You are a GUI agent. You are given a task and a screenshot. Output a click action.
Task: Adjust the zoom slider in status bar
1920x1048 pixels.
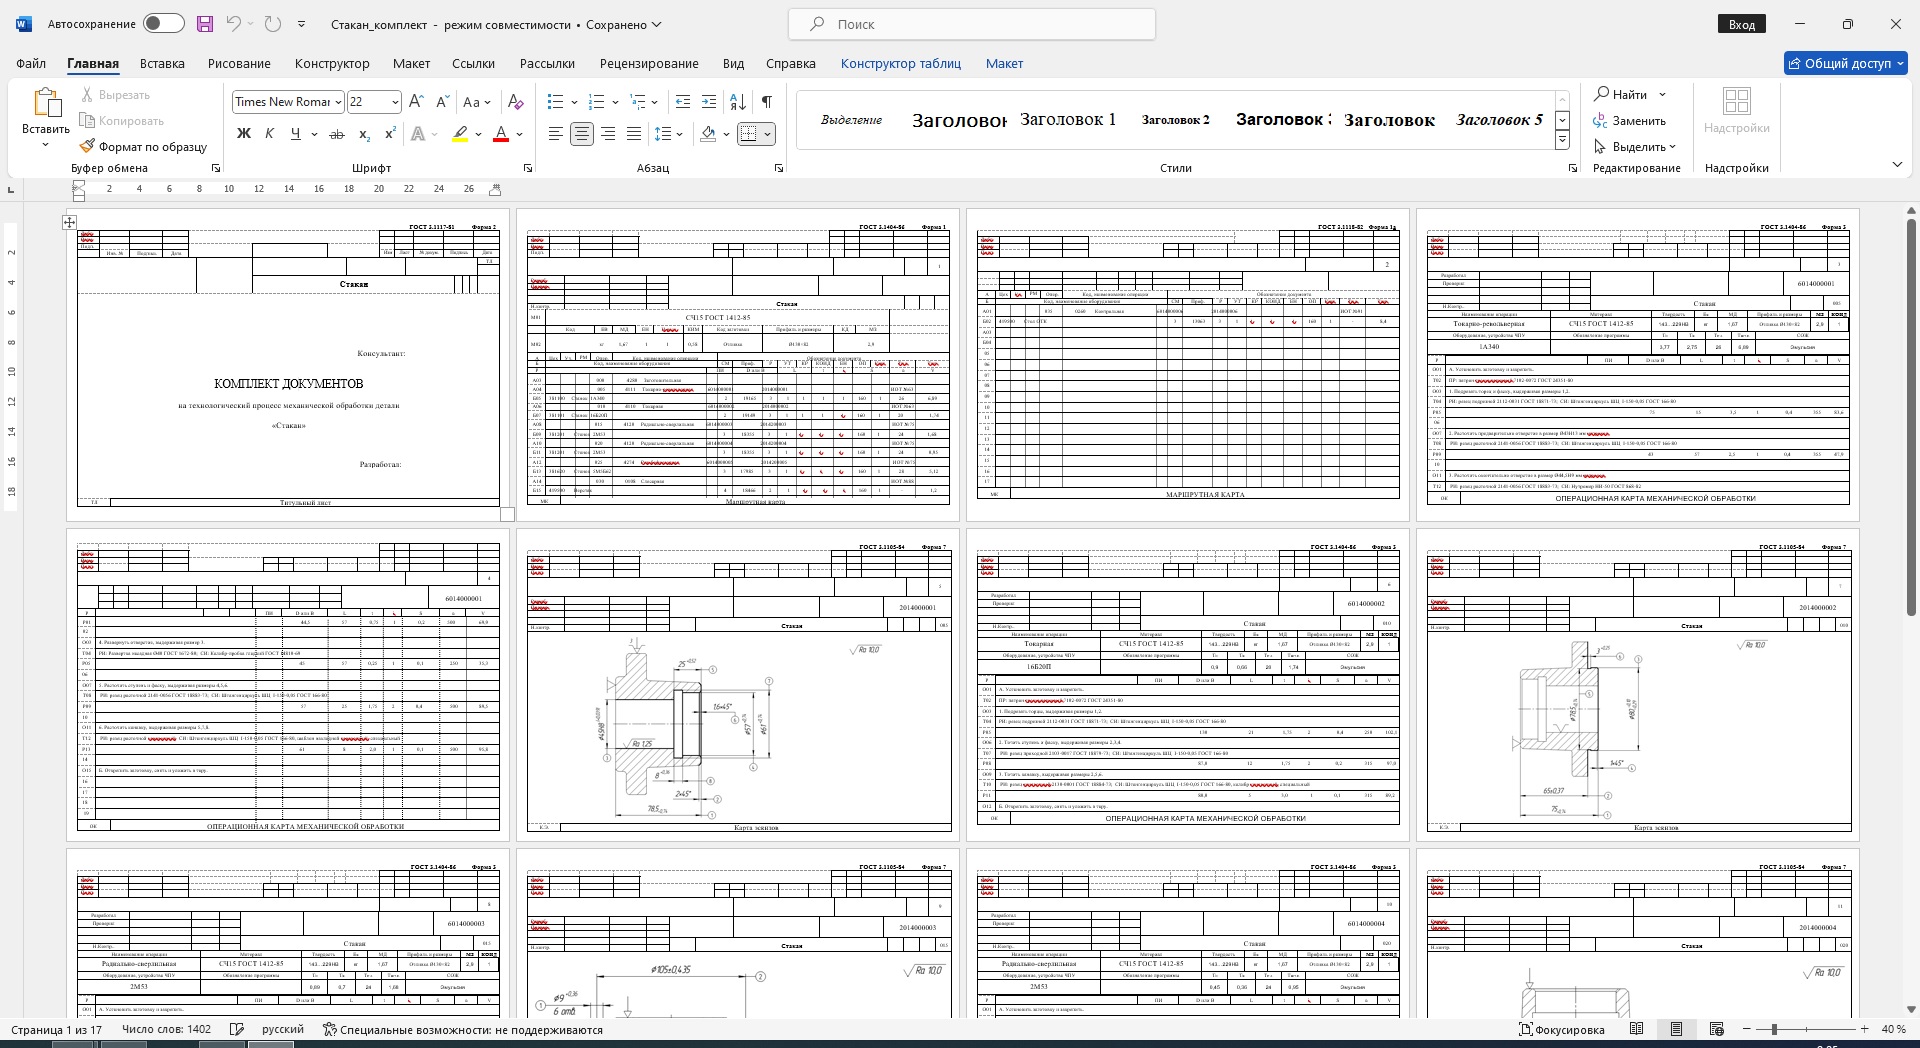pyautogui.click(x=1774, y=1029)
